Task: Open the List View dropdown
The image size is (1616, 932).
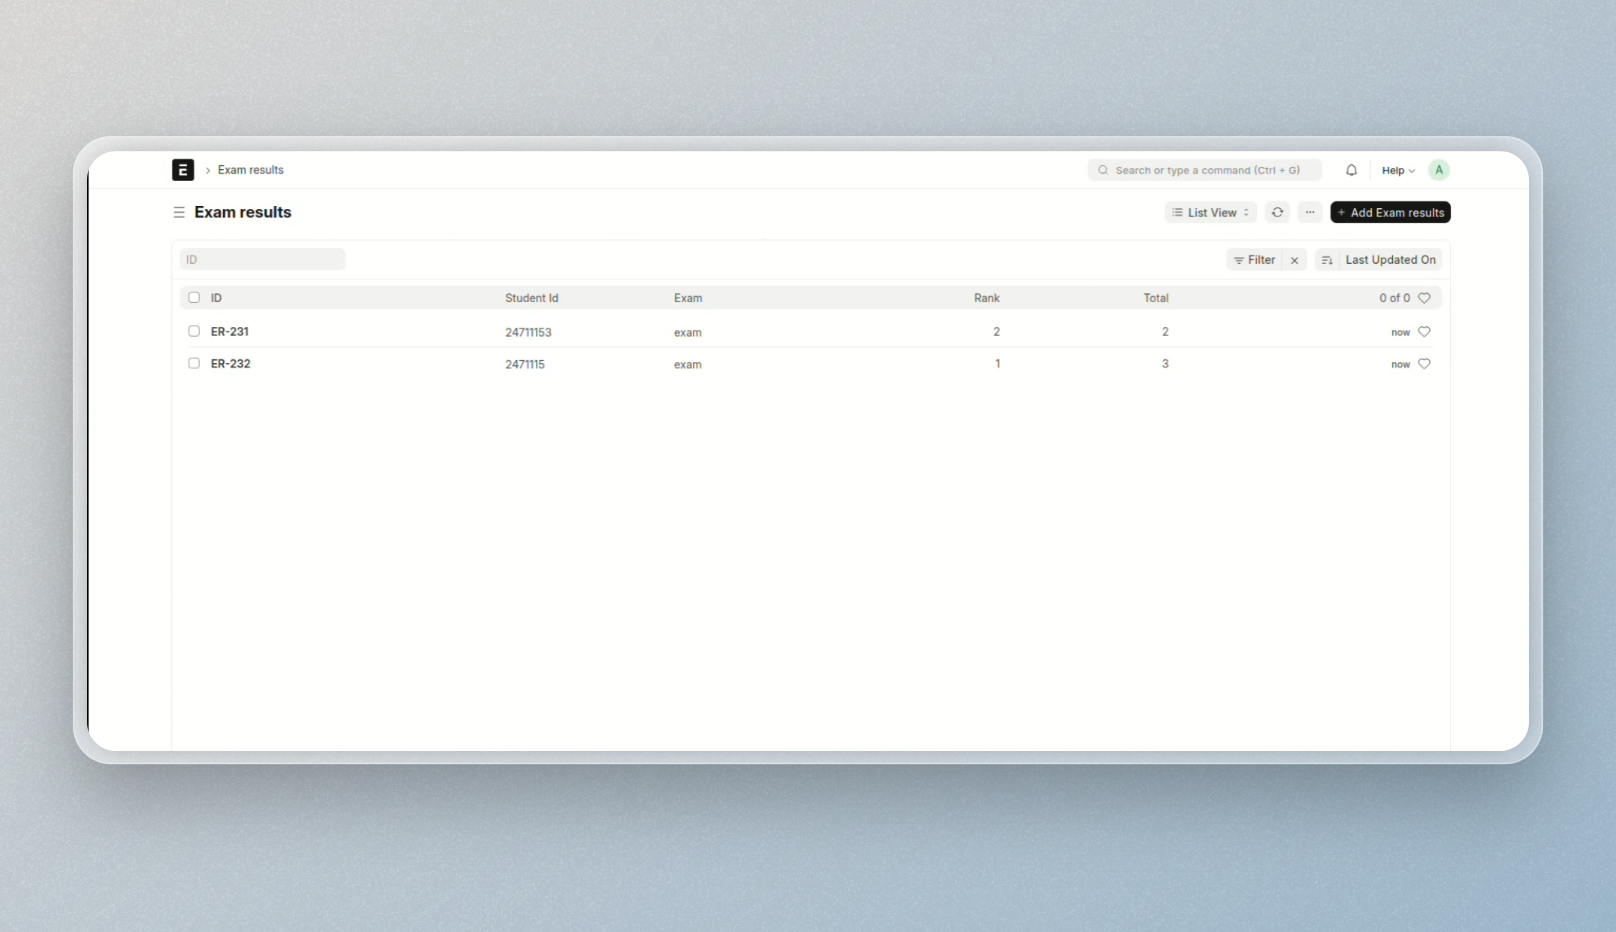Action: click(x=1210, y=212)
